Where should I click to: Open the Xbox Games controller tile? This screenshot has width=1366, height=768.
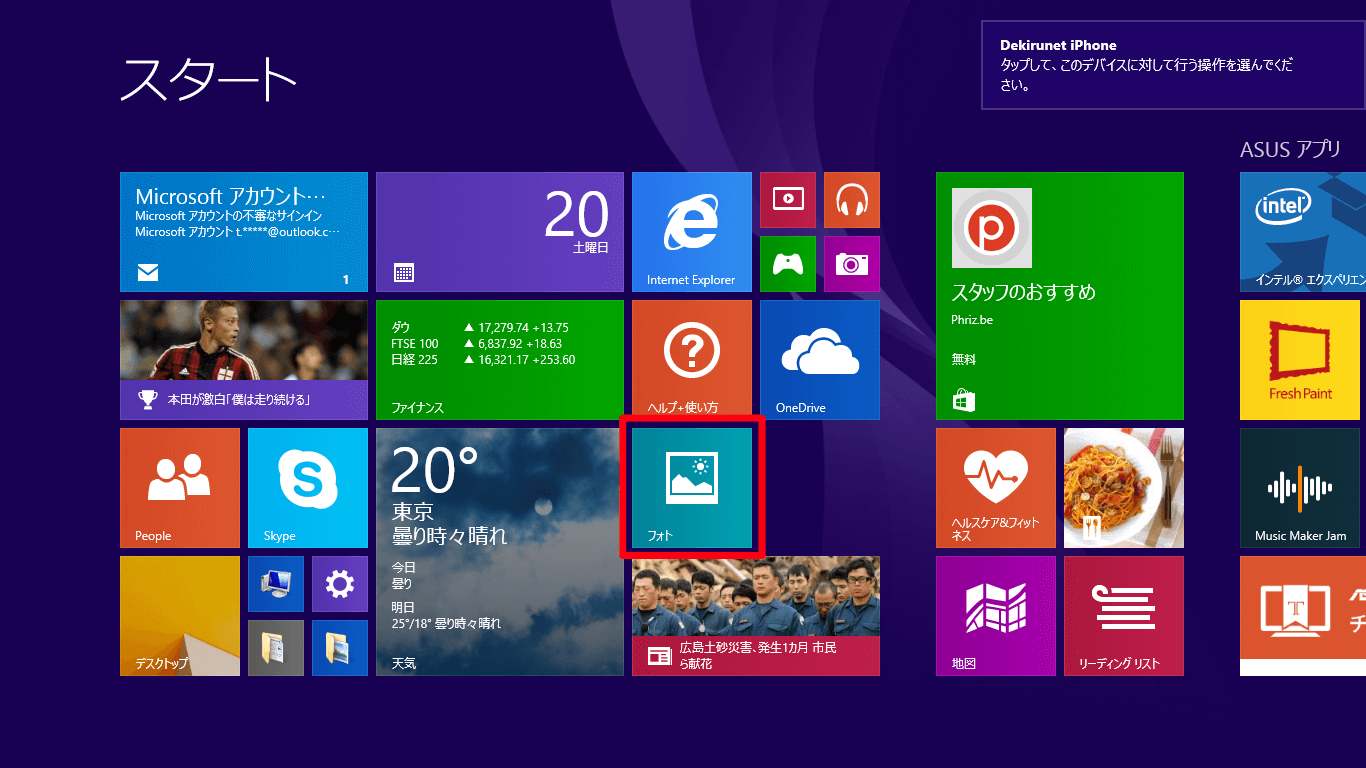[x=788, y=264]
